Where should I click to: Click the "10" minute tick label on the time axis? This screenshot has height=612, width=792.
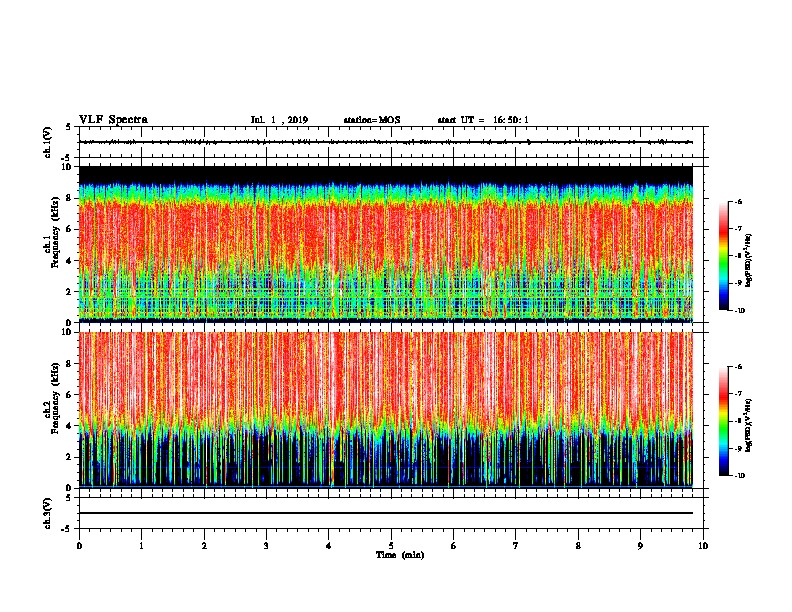point(703,546)
